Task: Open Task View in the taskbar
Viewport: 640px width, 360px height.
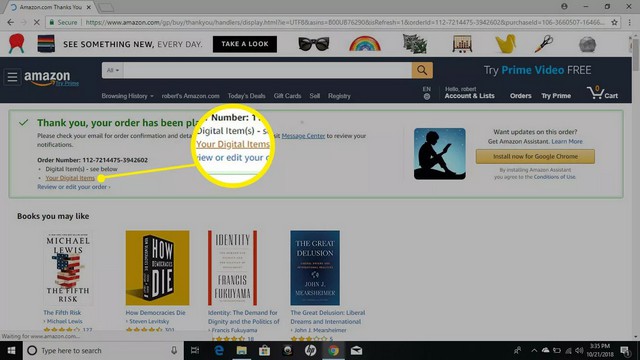Action: [195, 351]
